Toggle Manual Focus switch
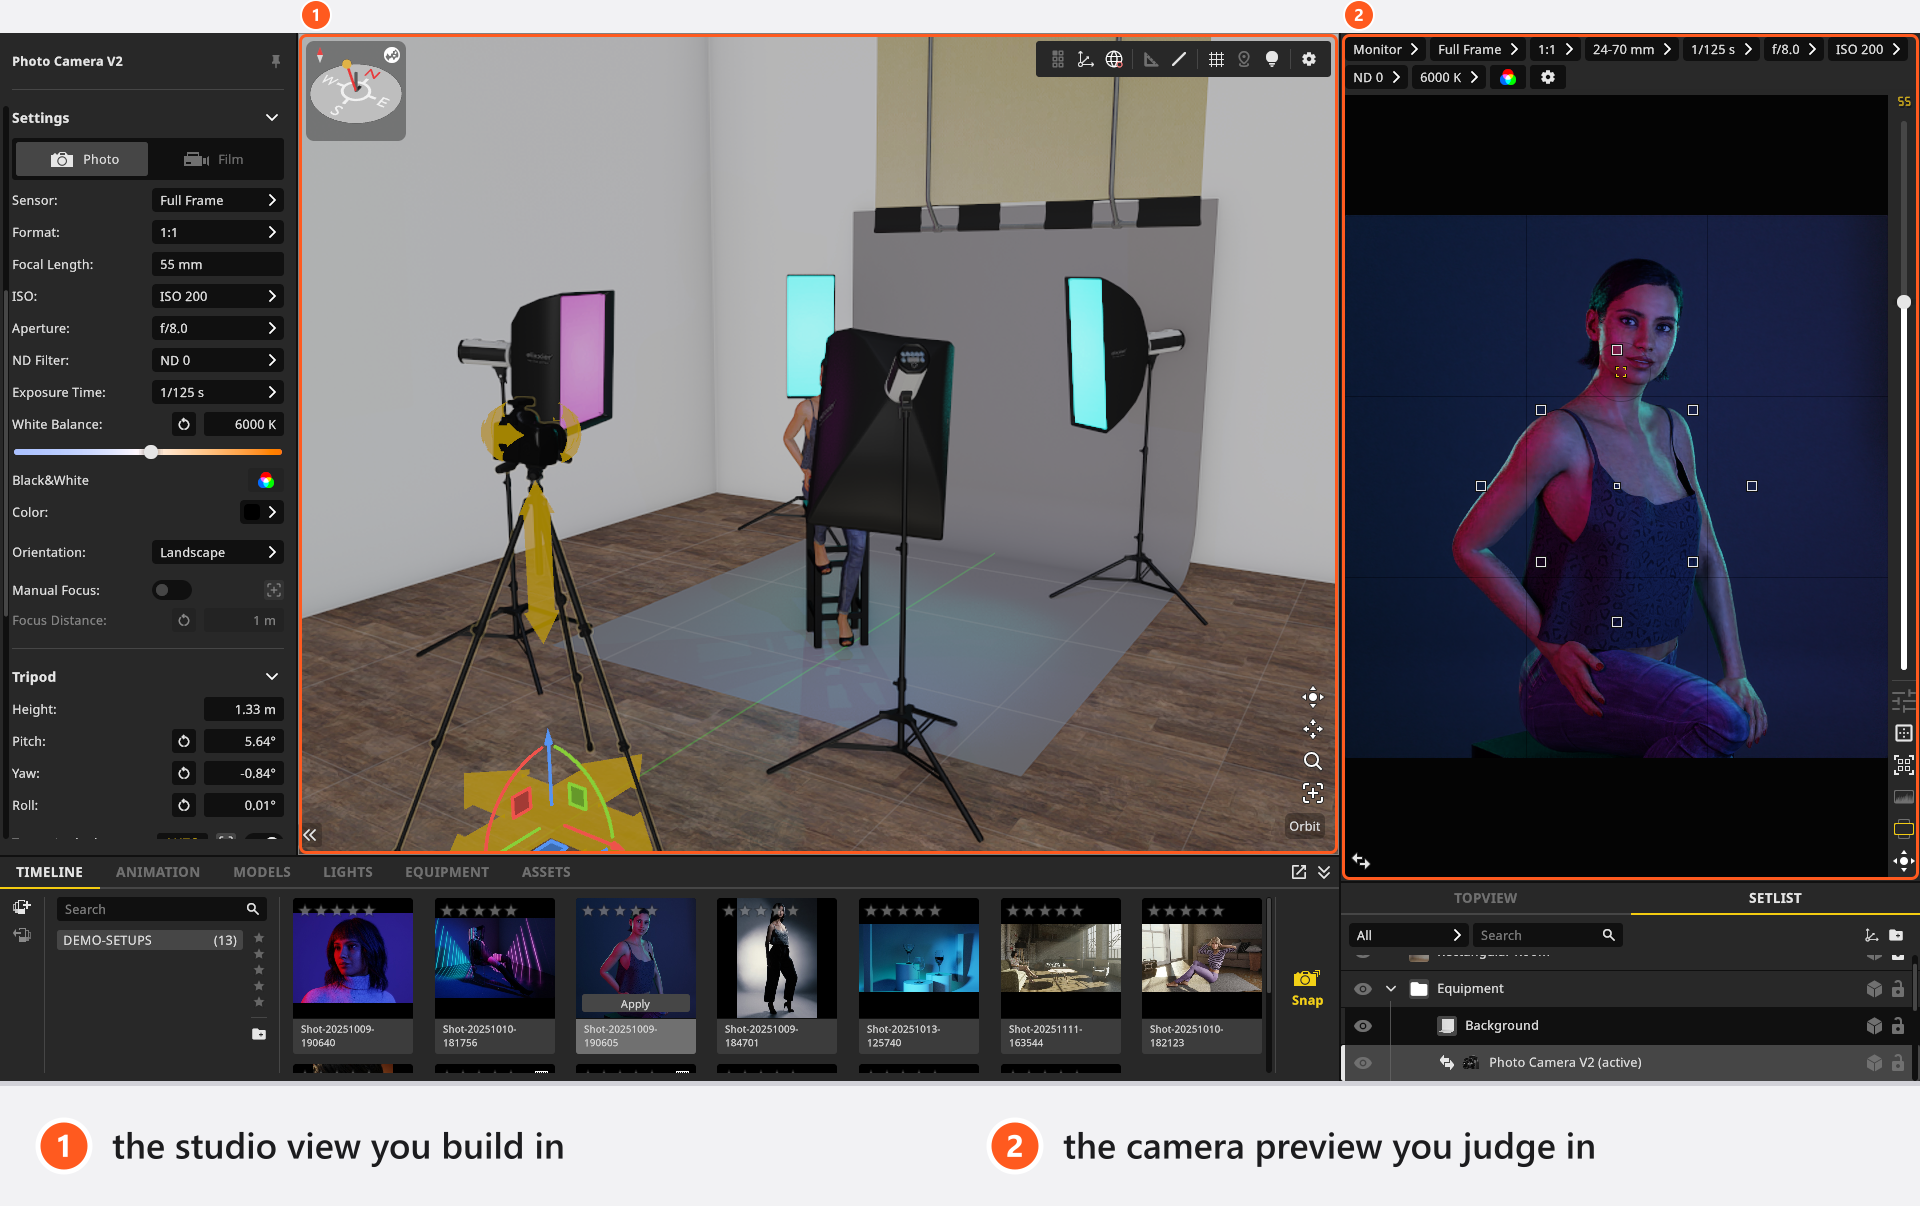 (171, 590)
